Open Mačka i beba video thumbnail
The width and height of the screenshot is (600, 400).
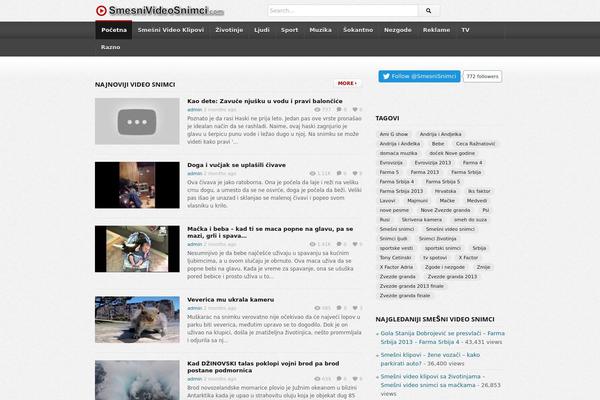[137, 249]
